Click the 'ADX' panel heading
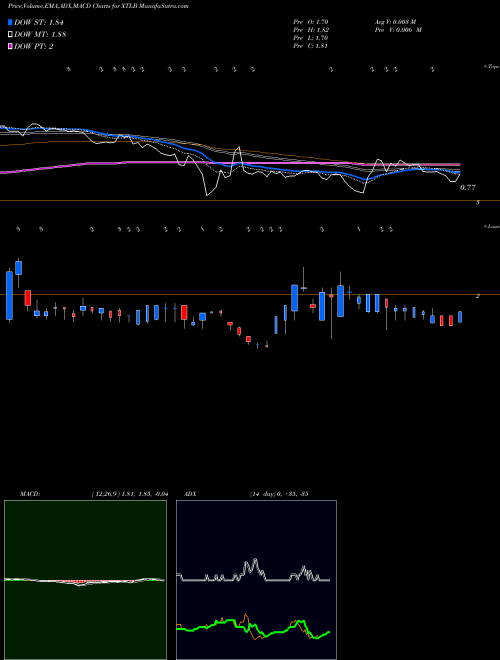This screenshot has height=660, width=500. coord(190,494)
